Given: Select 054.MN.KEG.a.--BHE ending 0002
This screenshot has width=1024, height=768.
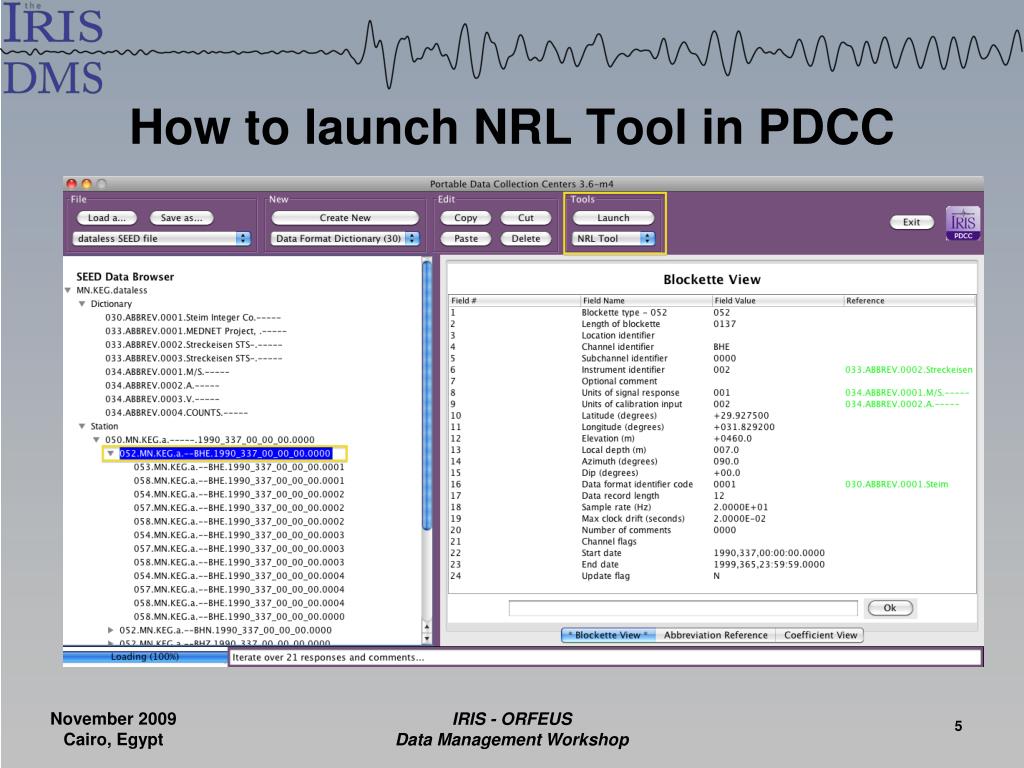Looking at the screenshot, I should (x=239, y=494).
